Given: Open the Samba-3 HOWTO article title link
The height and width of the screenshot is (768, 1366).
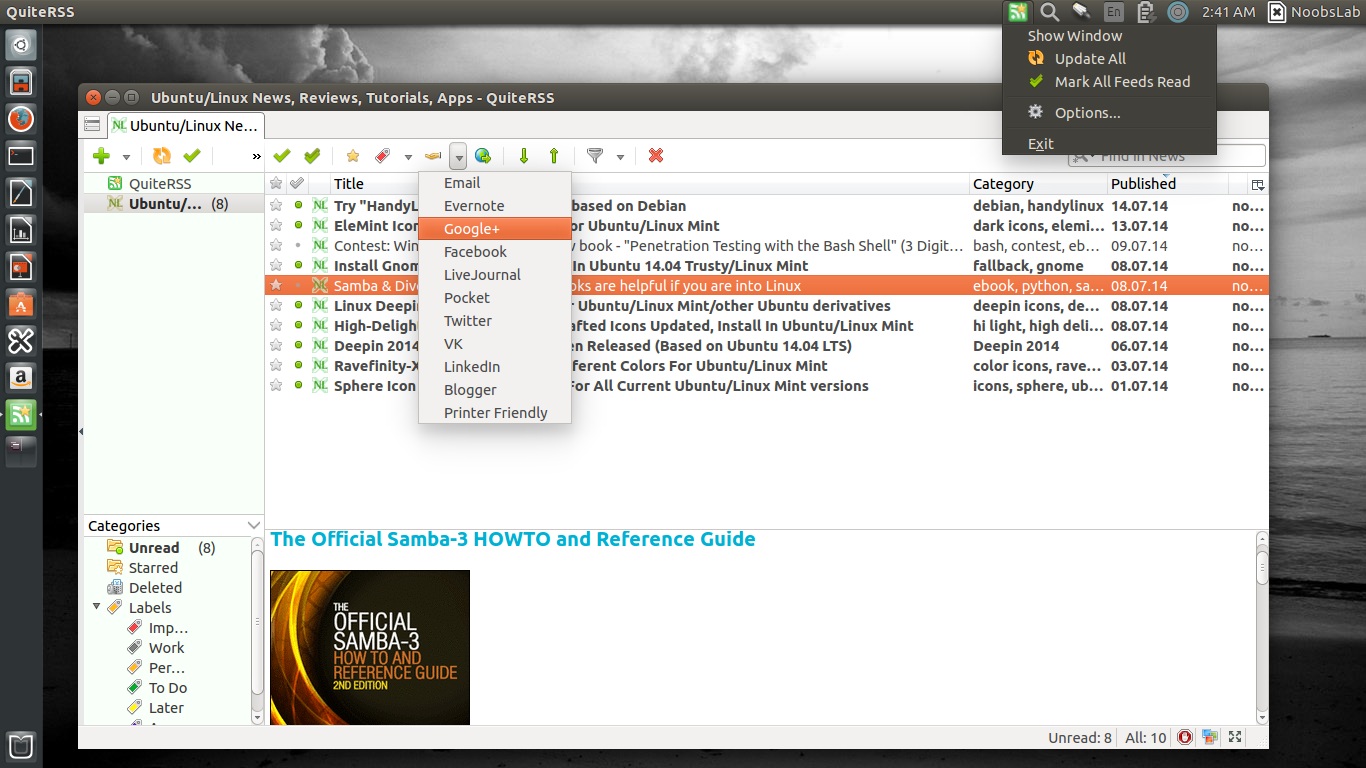Looking at the screenshot, I should coord(513,540).
